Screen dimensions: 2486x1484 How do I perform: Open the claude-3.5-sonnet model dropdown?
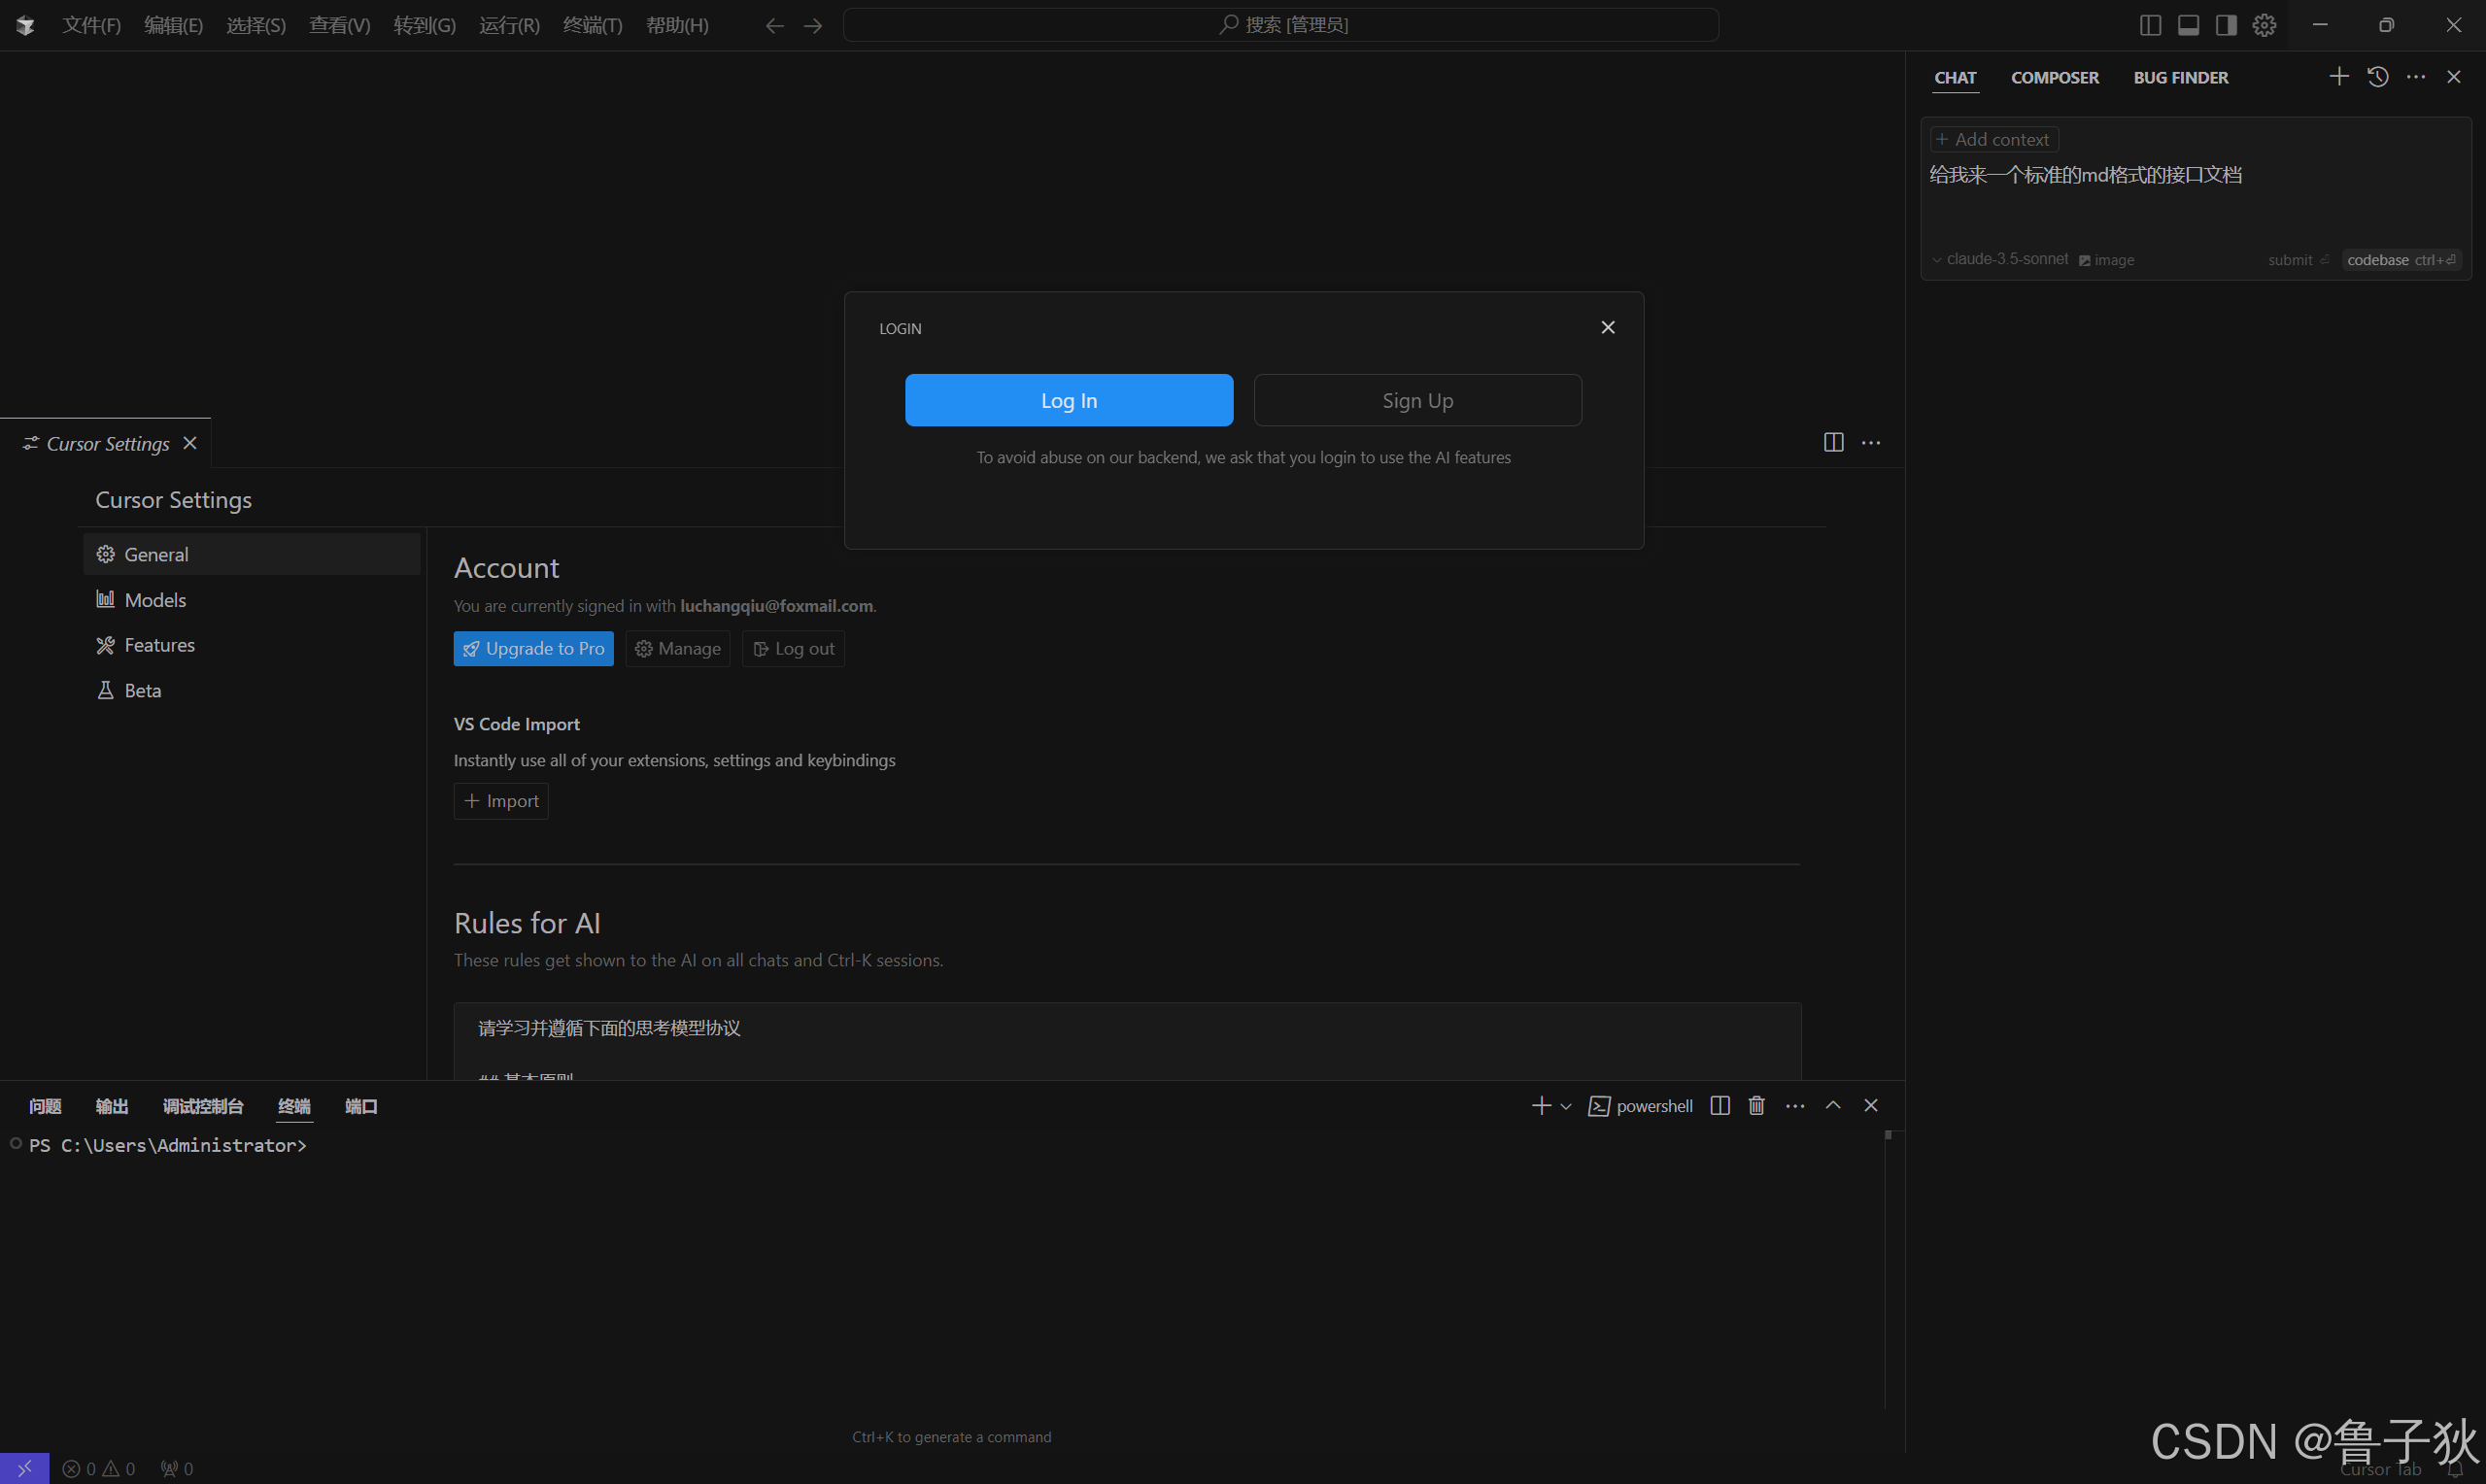pos(2000,259)
